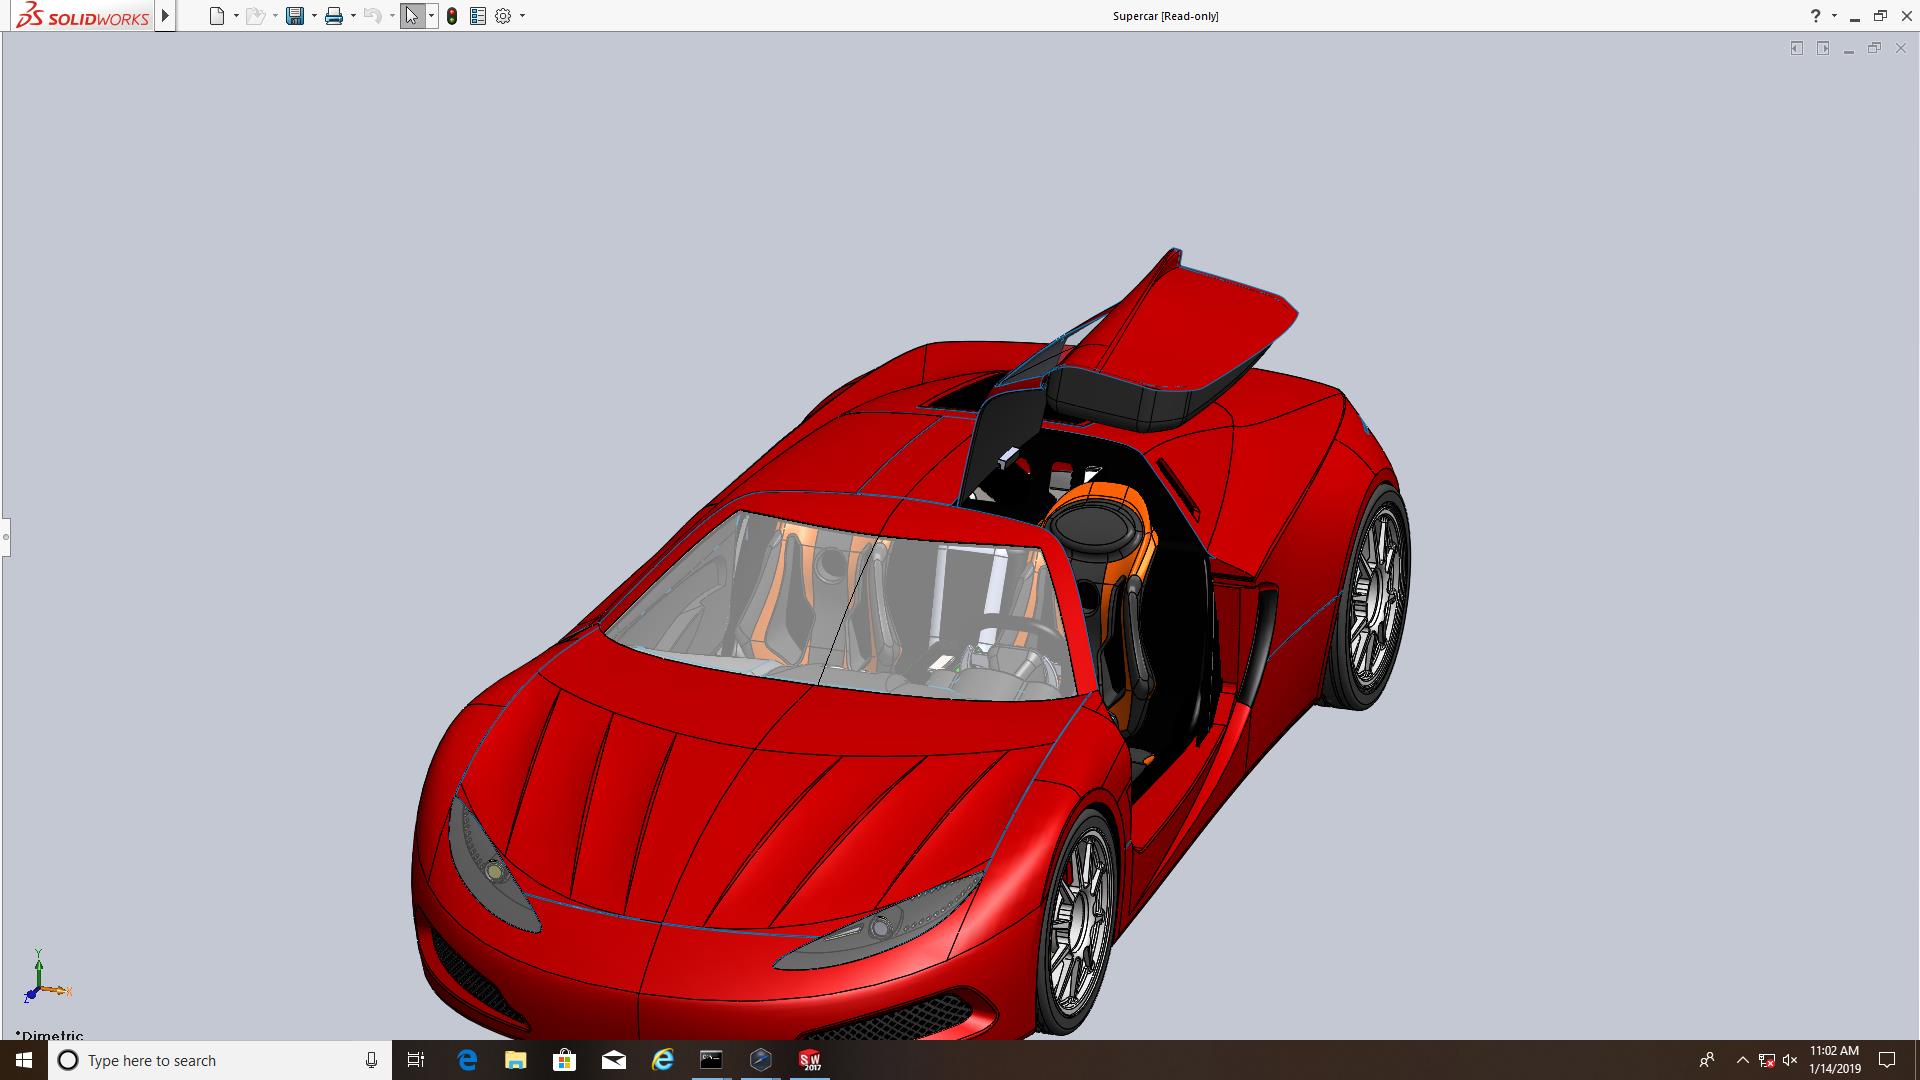Viewport: 1920px width, 1080px height.
Task: Activate the Select arrow cursor tool
Action: [x=411, y=16]
